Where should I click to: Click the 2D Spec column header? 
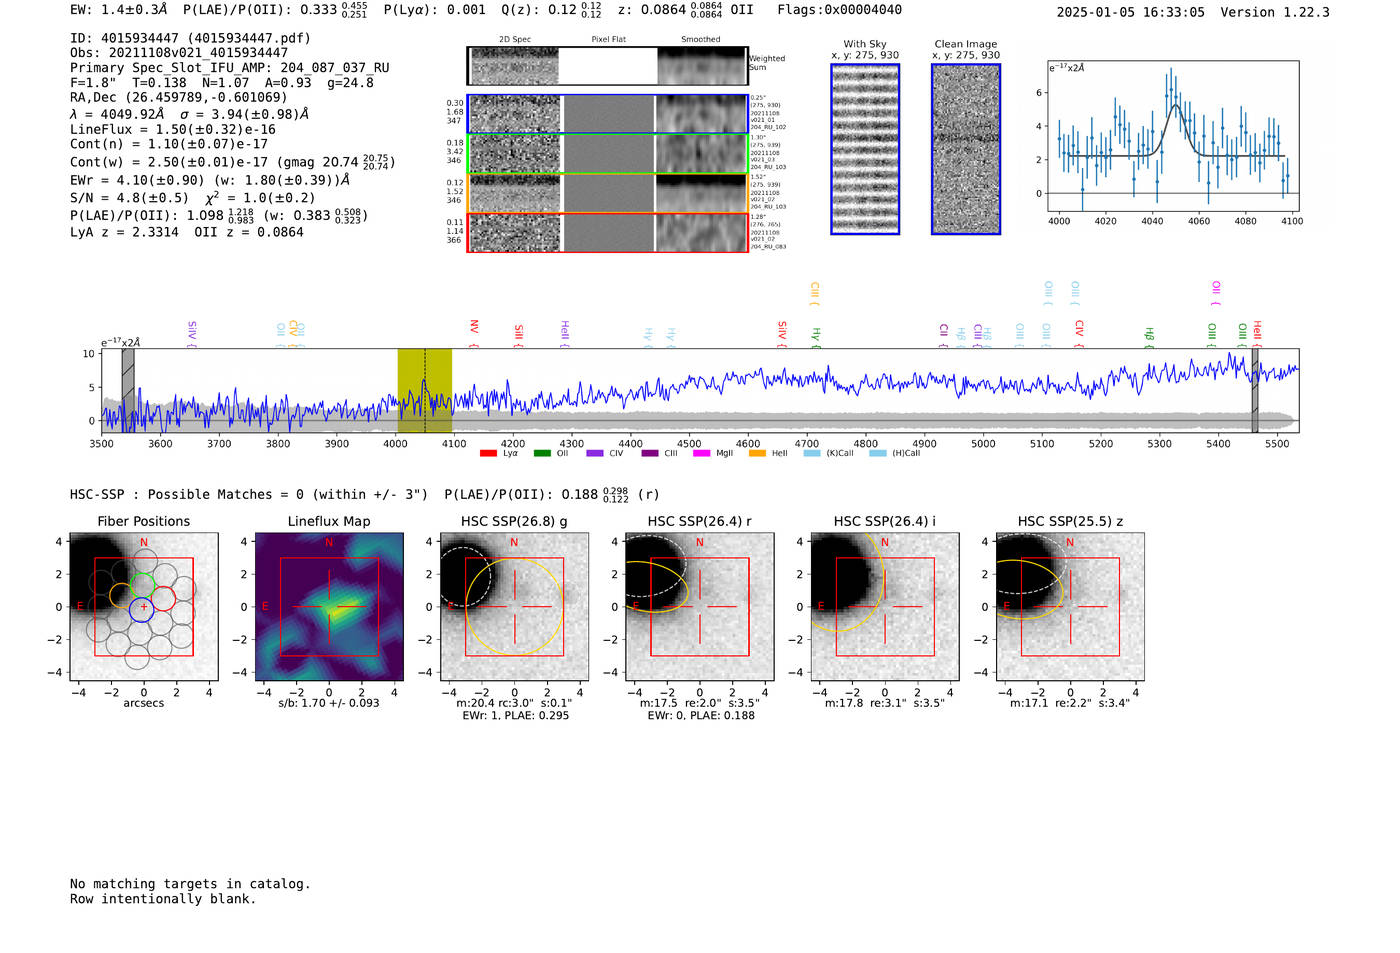(x=515, y=39)
